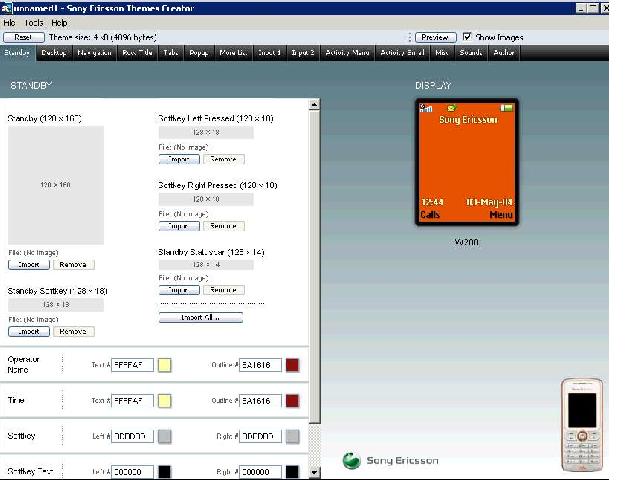Open Operator Name outline color swatch

292,365
